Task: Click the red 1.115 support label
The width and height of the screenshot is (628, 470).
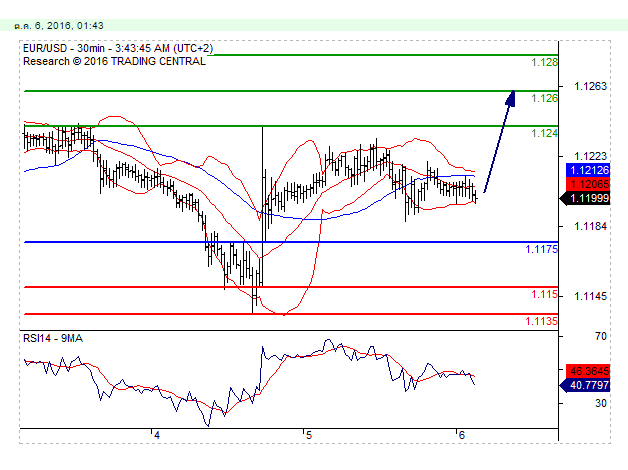Action: pyautogui.click(x=544, y=294)
